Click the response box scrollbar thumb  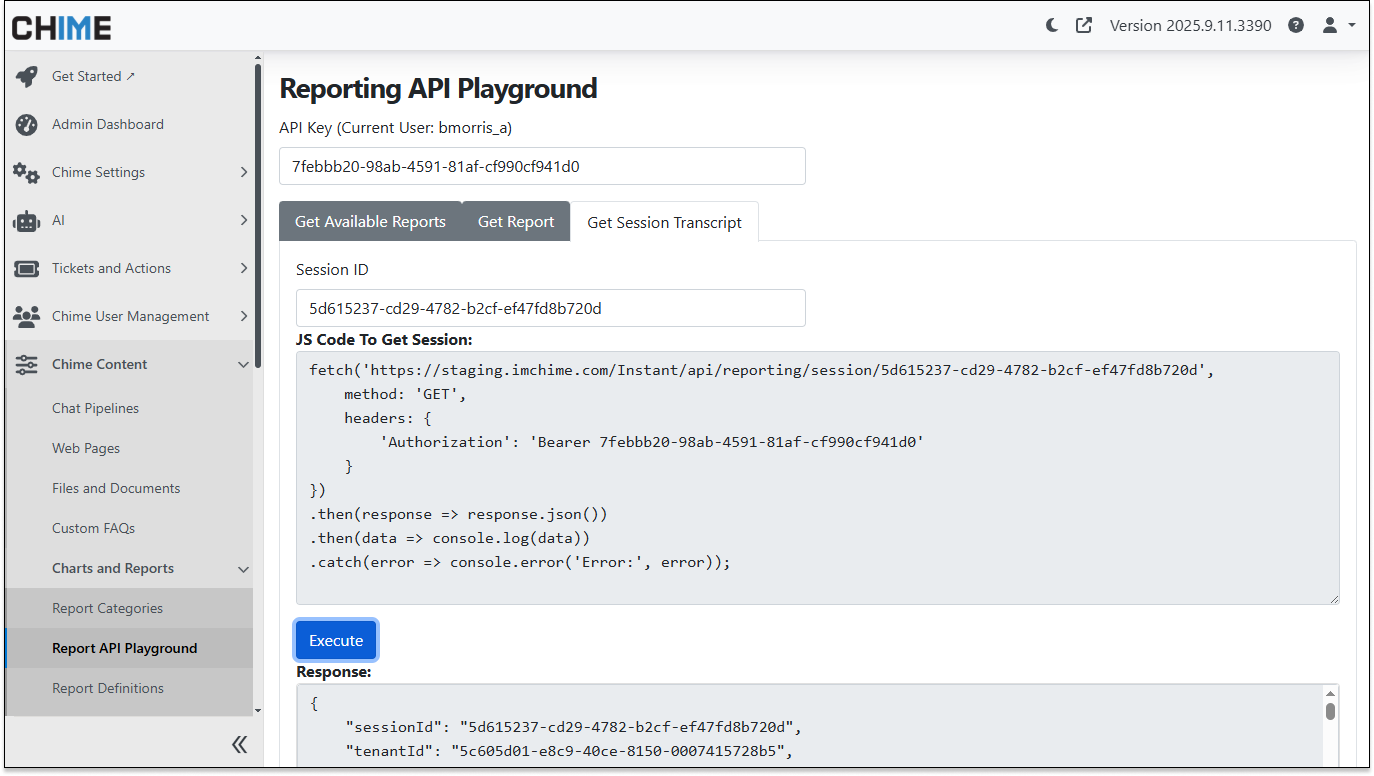tap(1330, 711)
